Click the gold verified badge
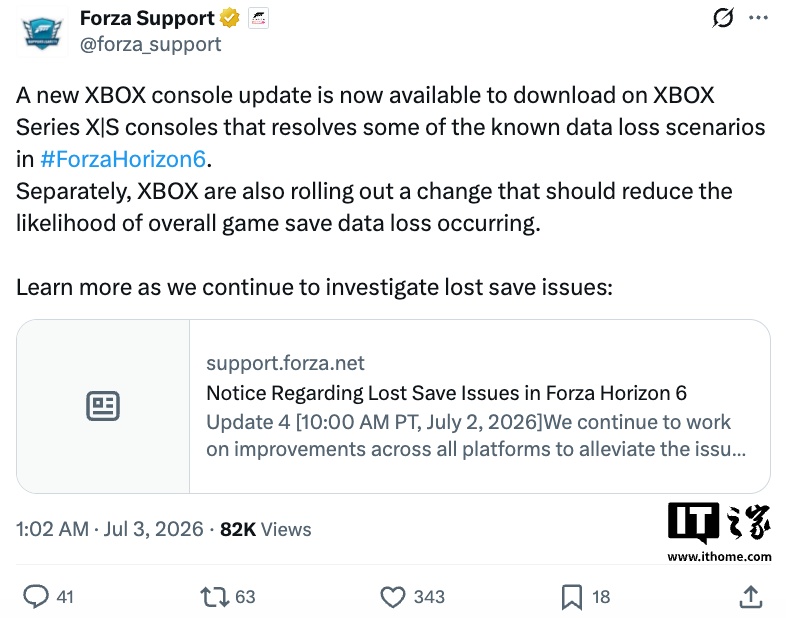This screenshot has height=618, width=786. click(230, 19)
